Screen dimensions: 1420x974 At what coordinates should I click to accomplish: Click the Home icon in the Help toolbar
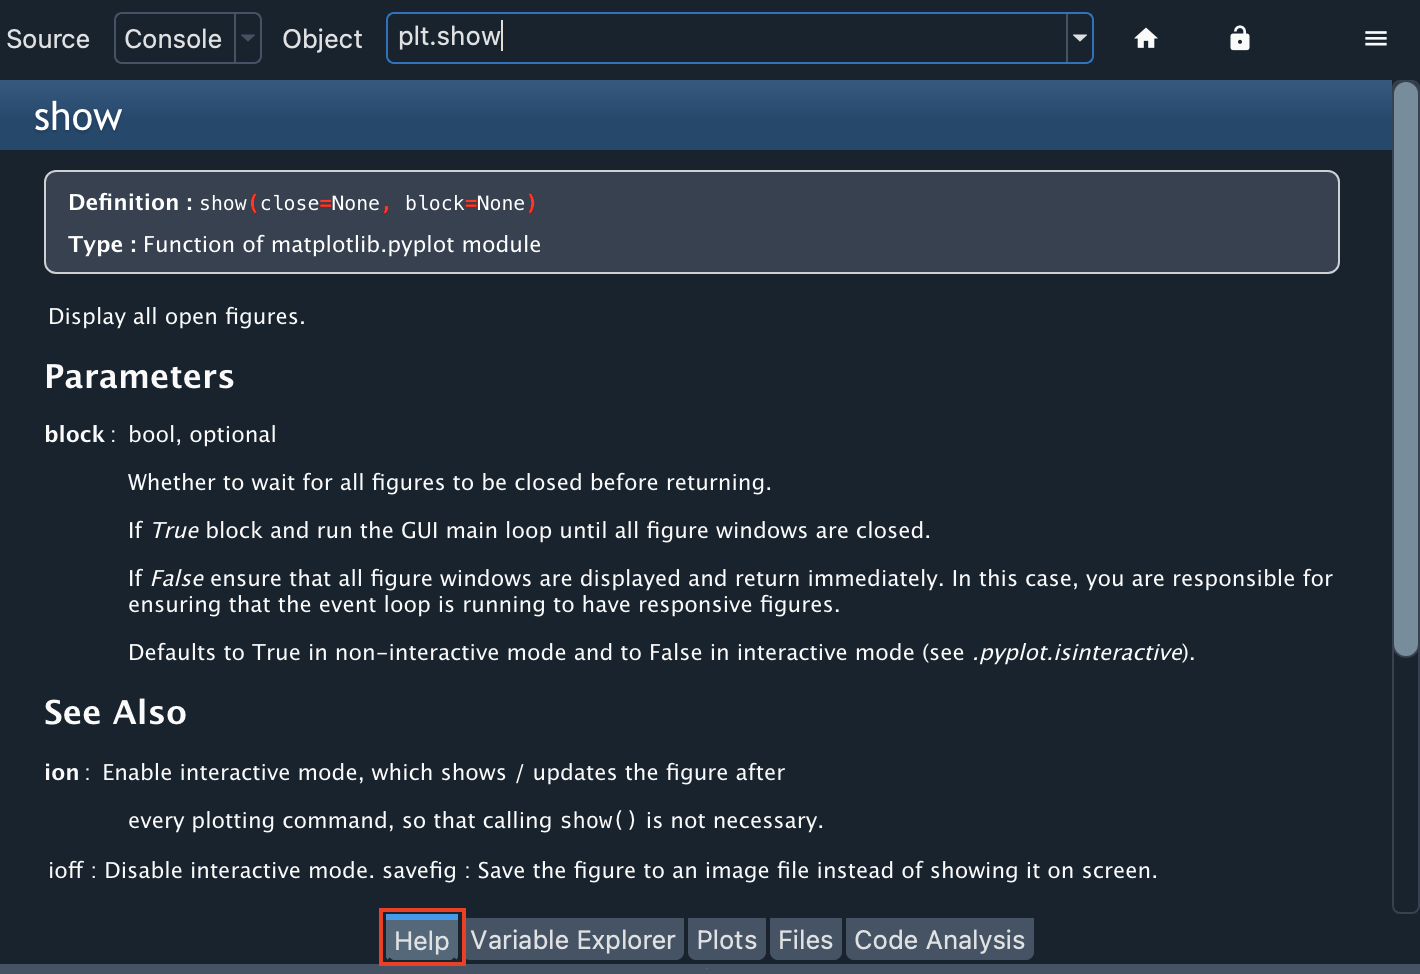[1145, 38]
